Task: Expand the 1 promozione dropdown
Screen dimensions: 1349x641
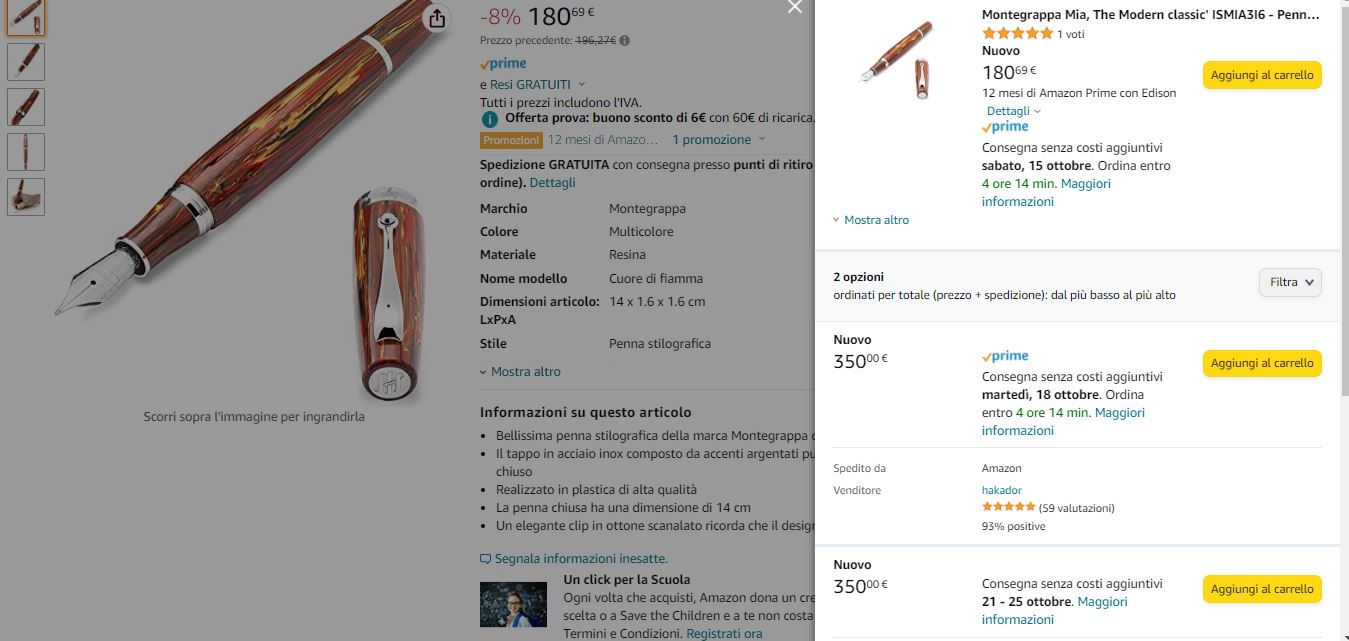Action: click(x=718, y=140)
